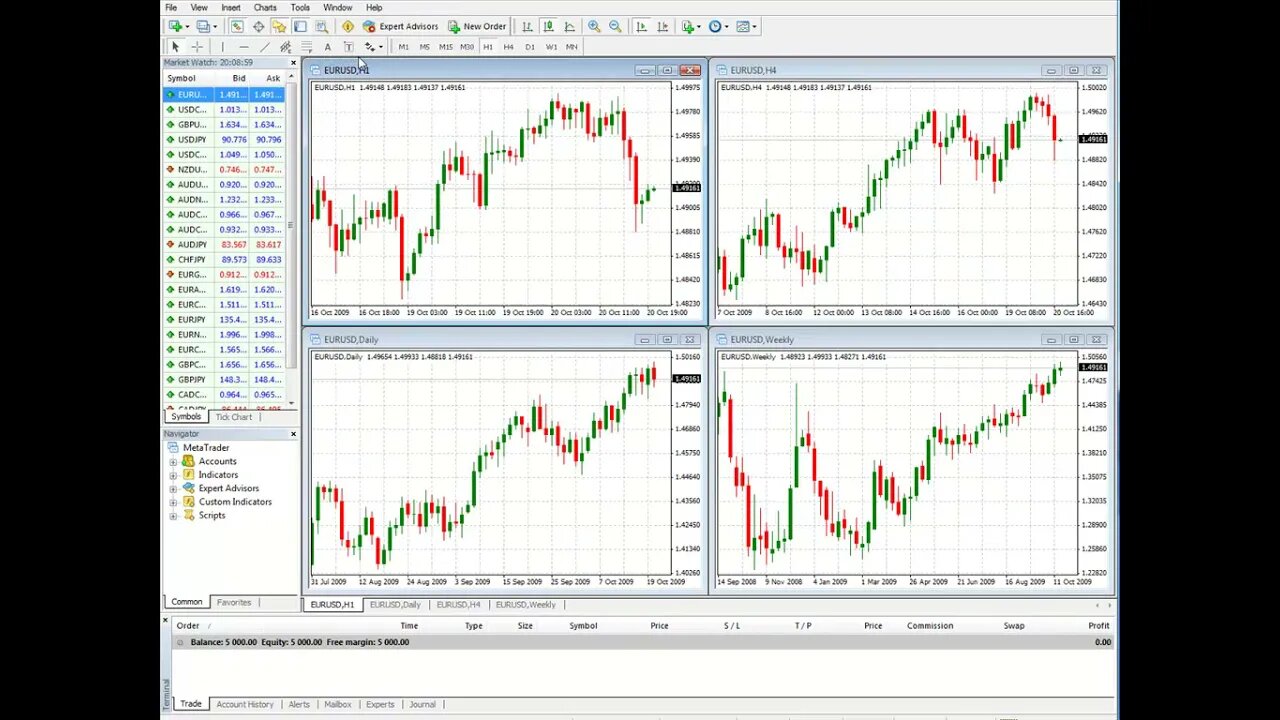Click the Profiles icon
Image resolution: width=1280 pixels, height=720 pixels.
pyautogui.click(x=202, y=26)
